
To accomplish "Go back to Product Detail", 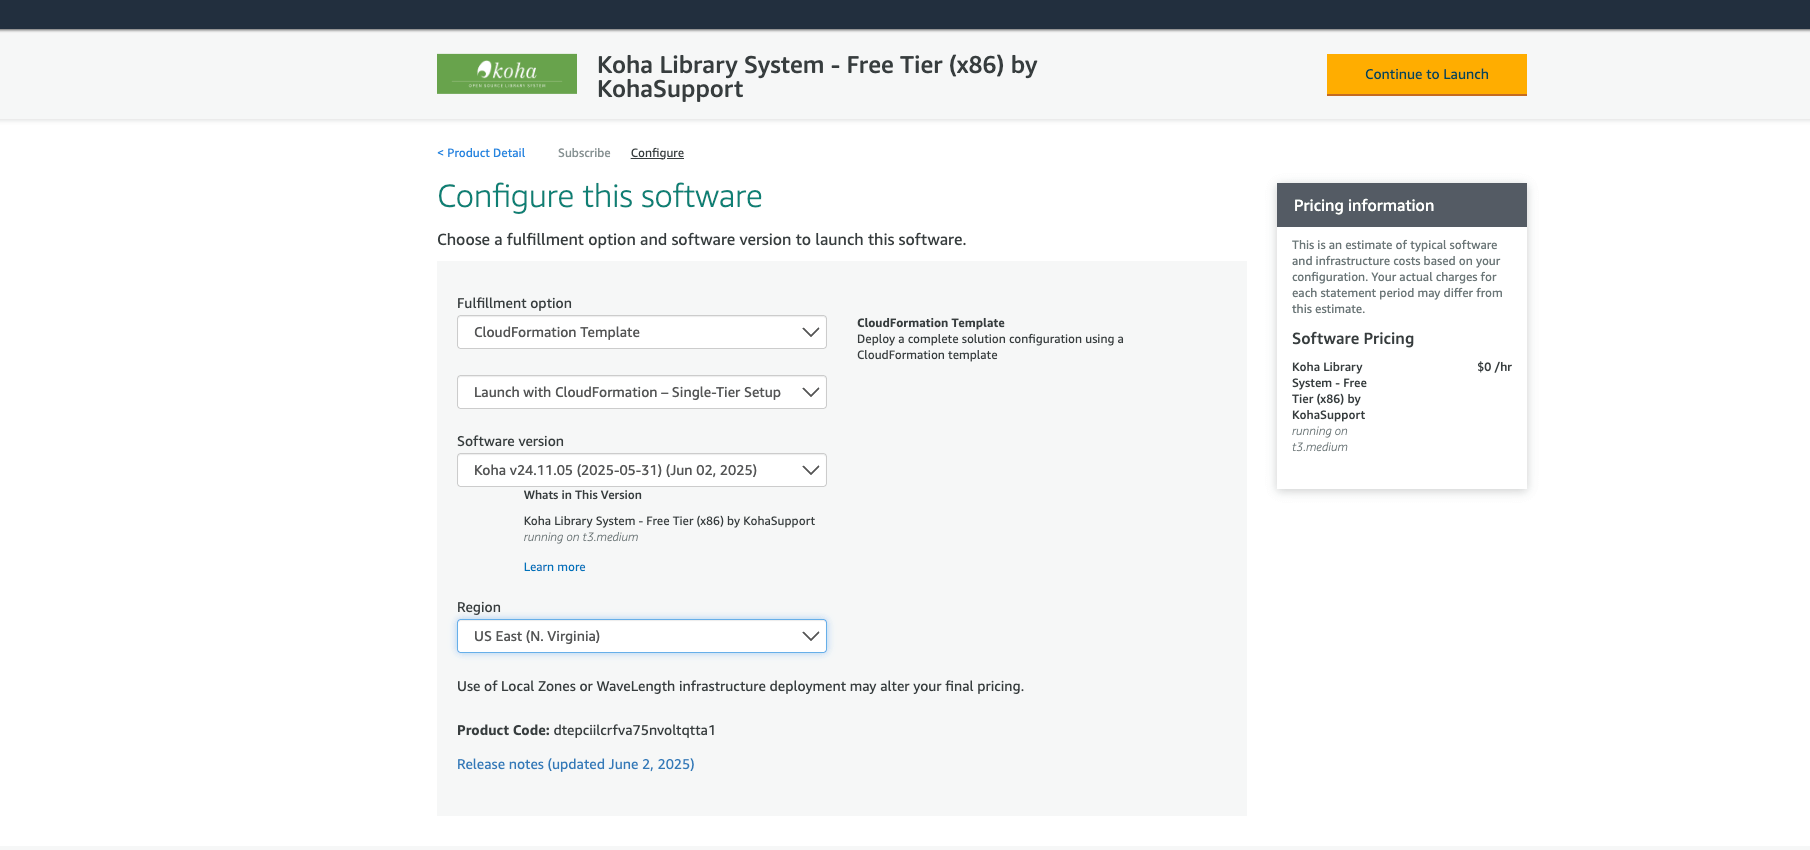I will pyautogui.click(x=481, y=153).
